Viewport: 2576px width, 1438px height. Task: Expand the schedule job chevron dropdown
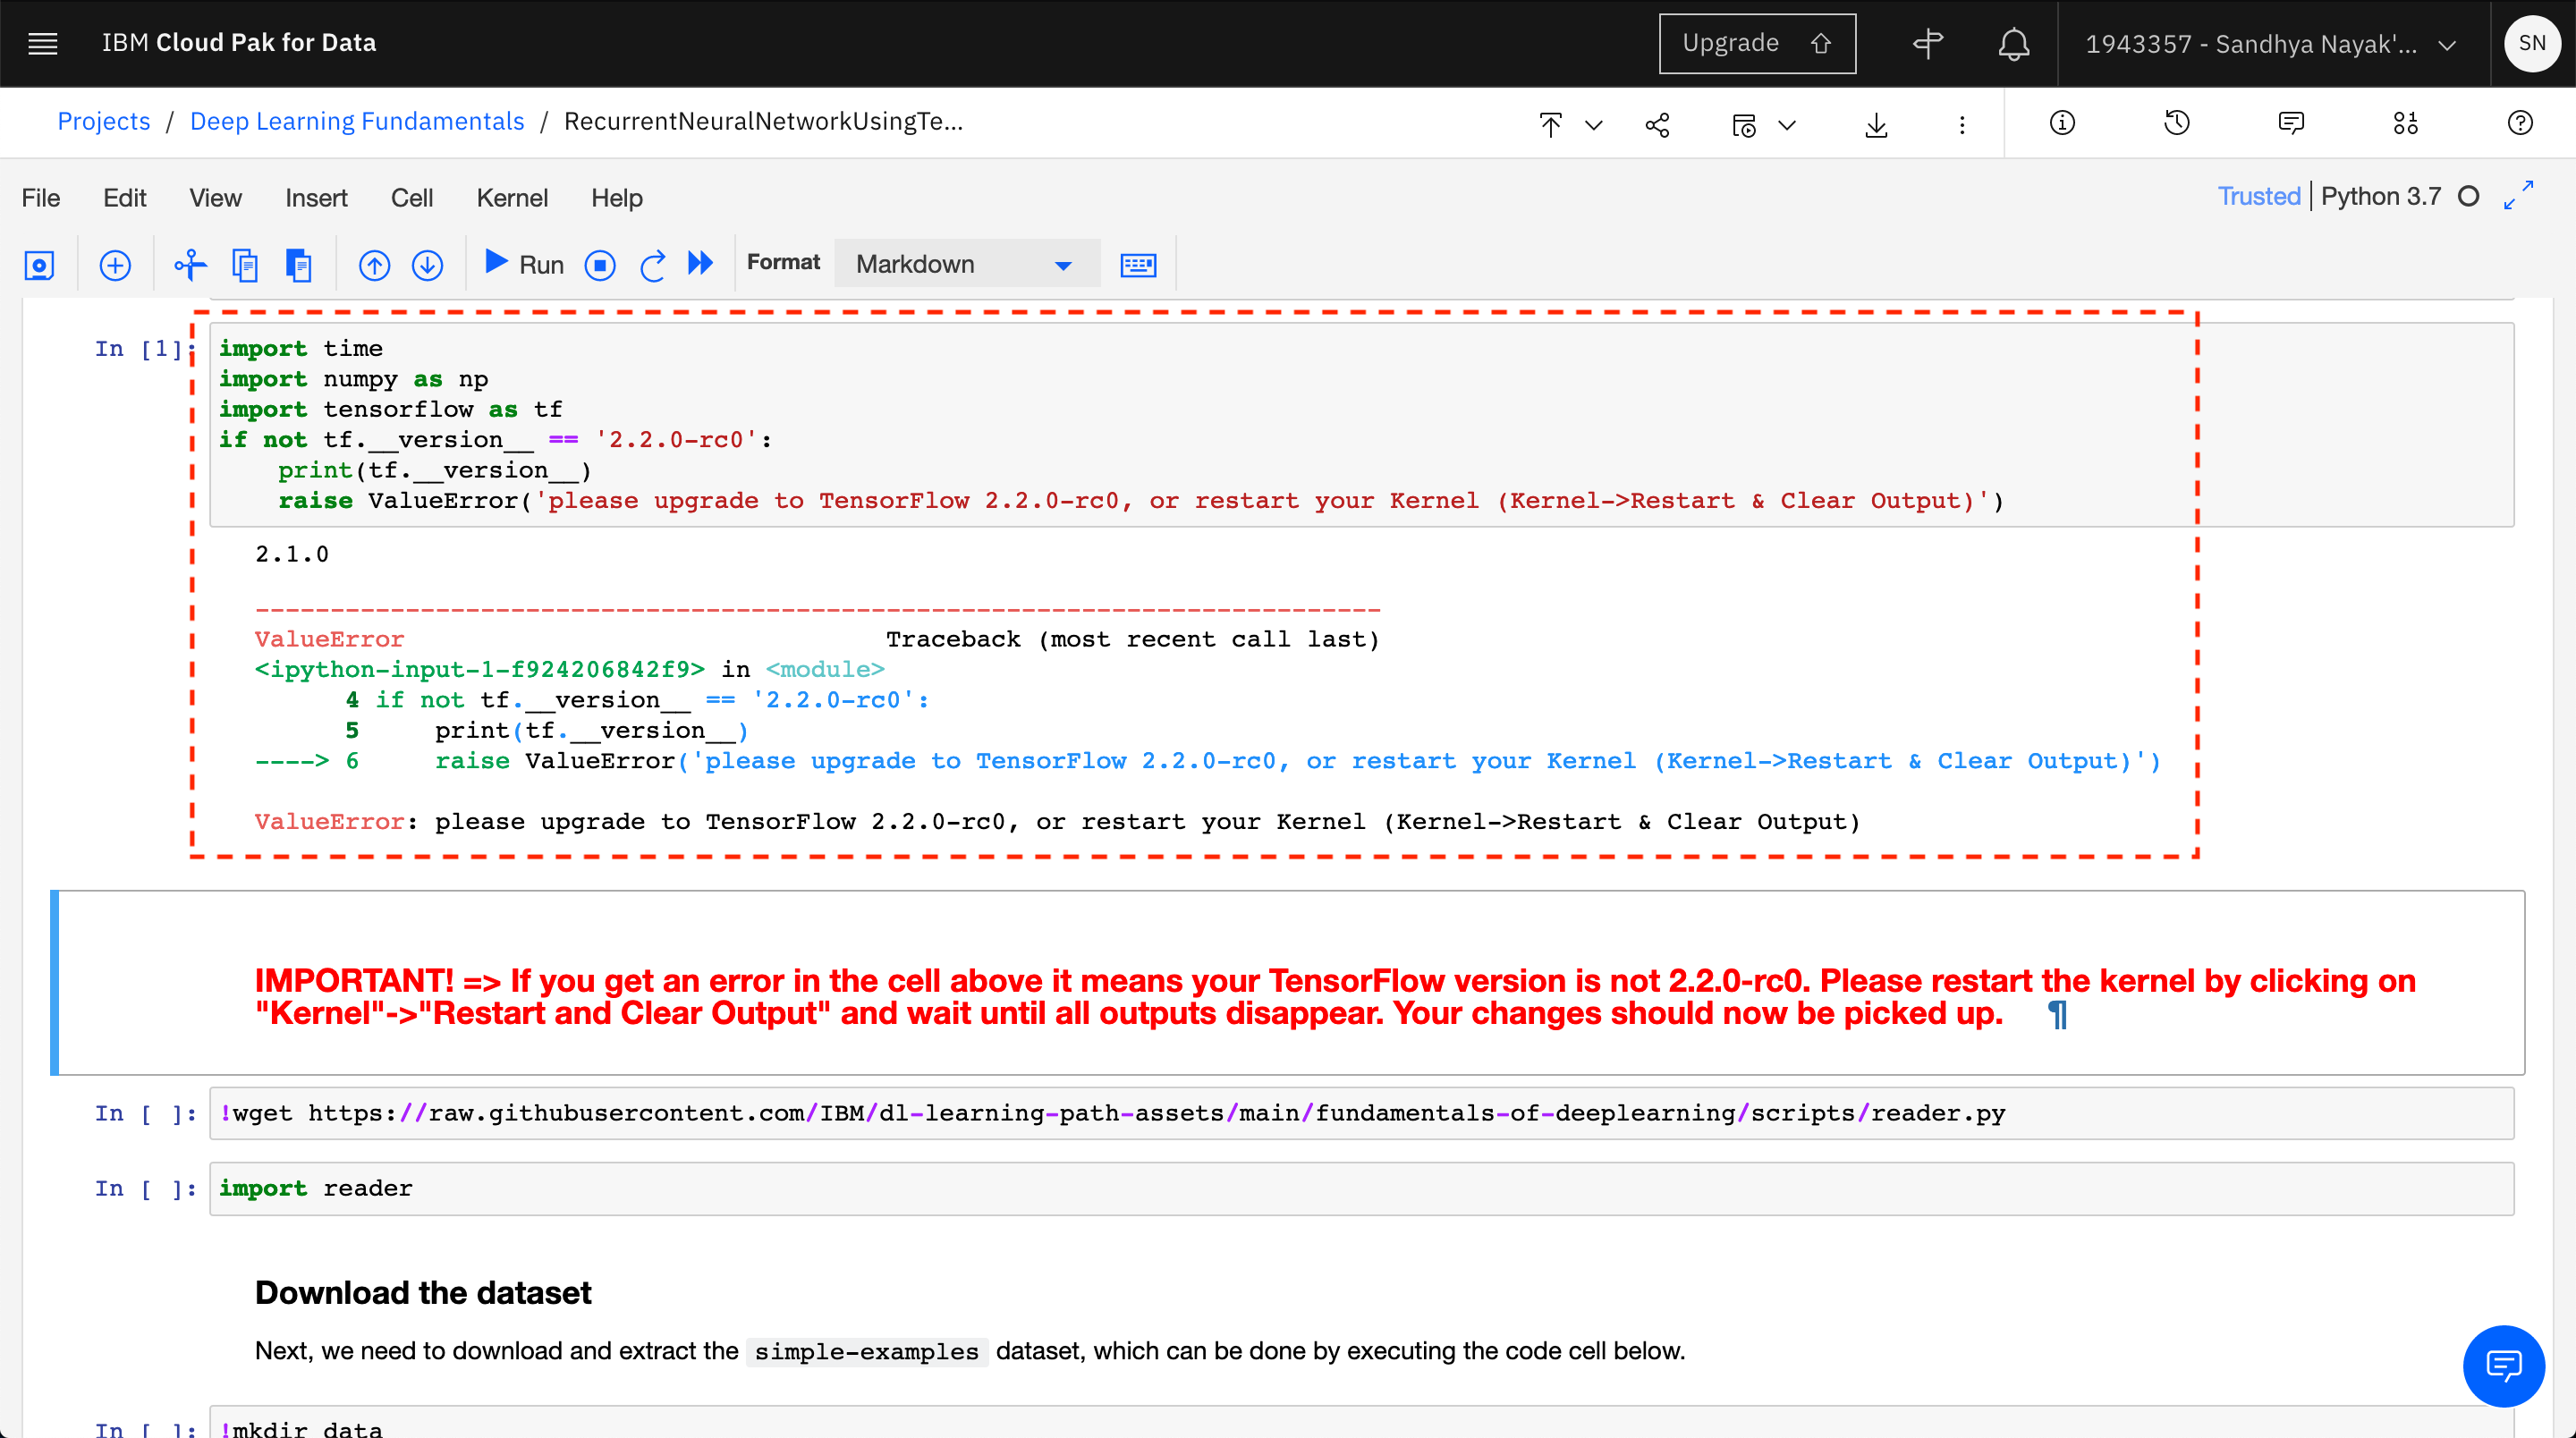click(1788, 125)
